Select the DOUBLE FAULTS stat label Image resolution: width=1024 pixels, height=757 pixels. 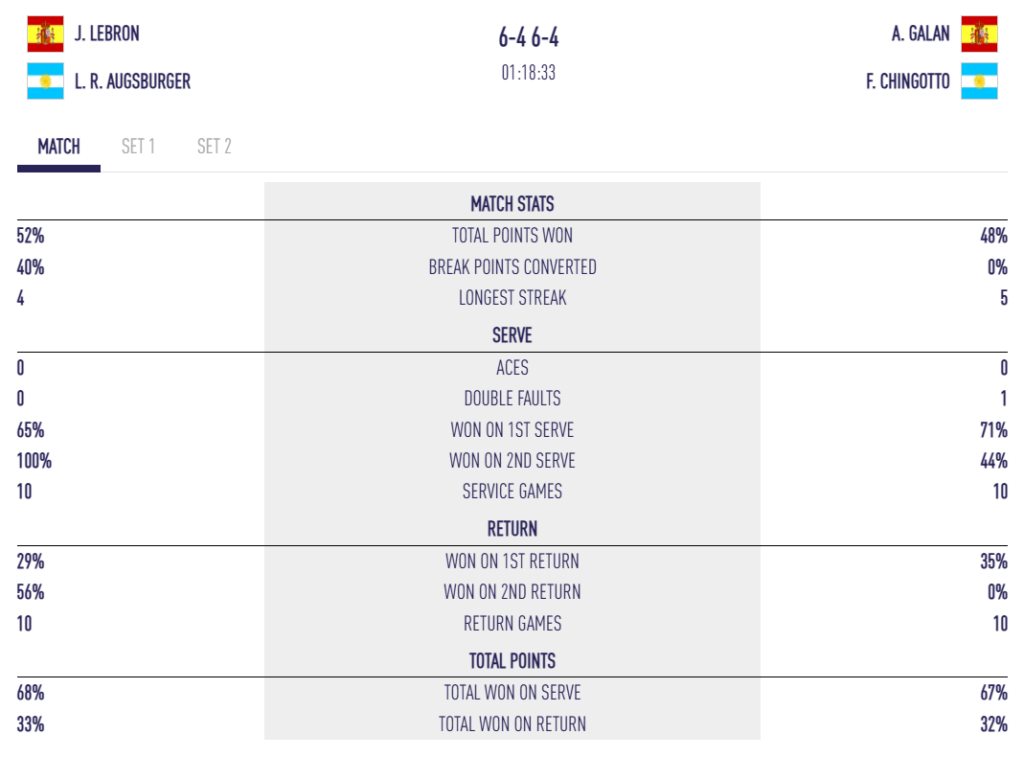(x=512, y=399)
